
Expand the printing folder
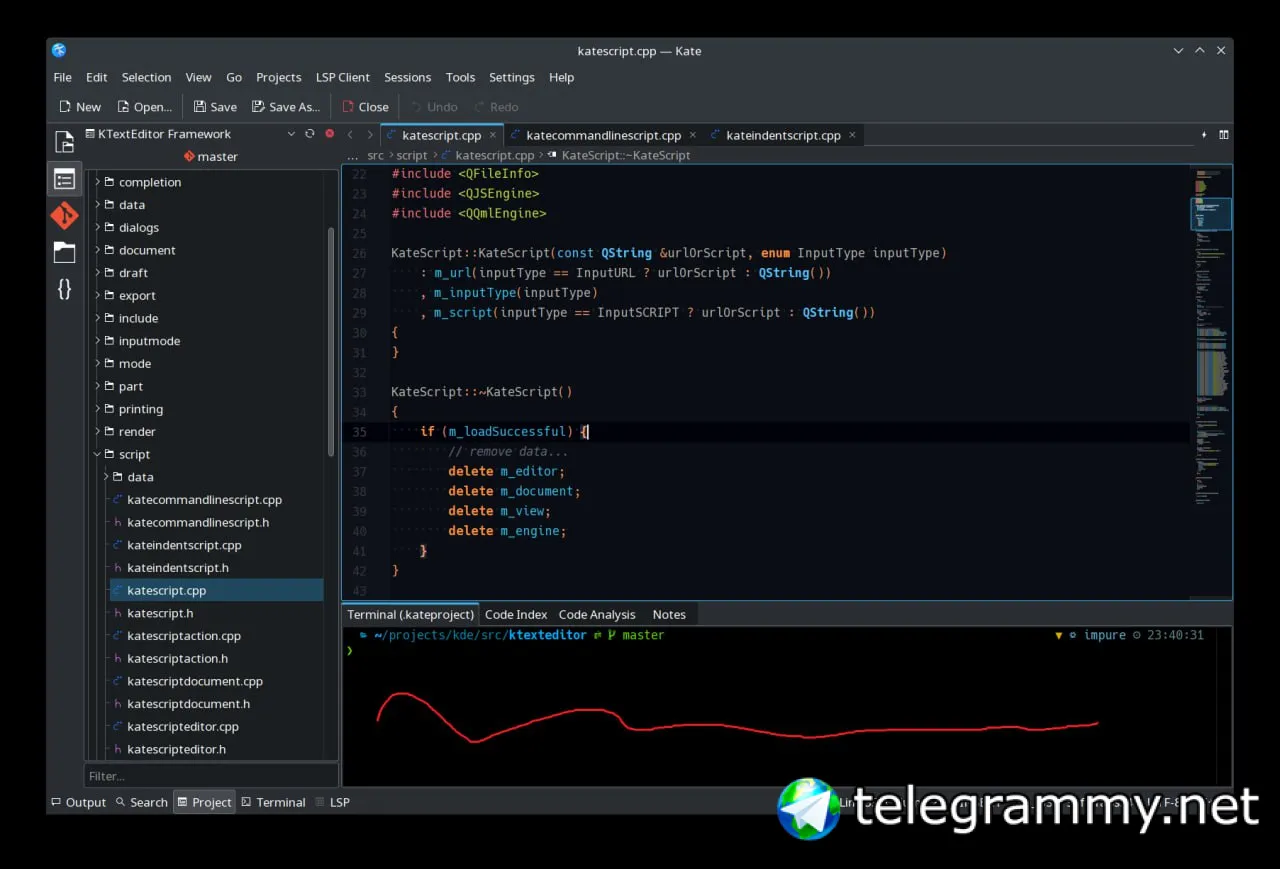[98, 409]
